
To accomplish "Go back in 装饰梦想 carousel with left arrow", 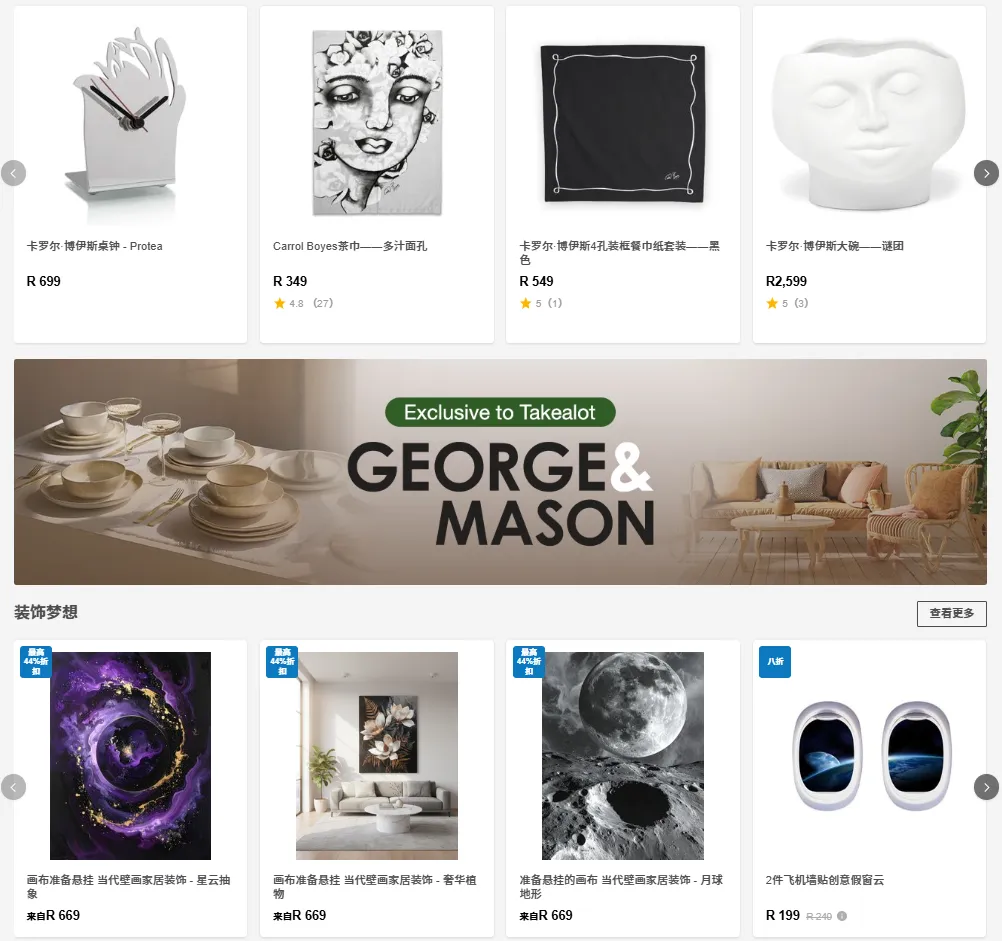I will point(13,787).
